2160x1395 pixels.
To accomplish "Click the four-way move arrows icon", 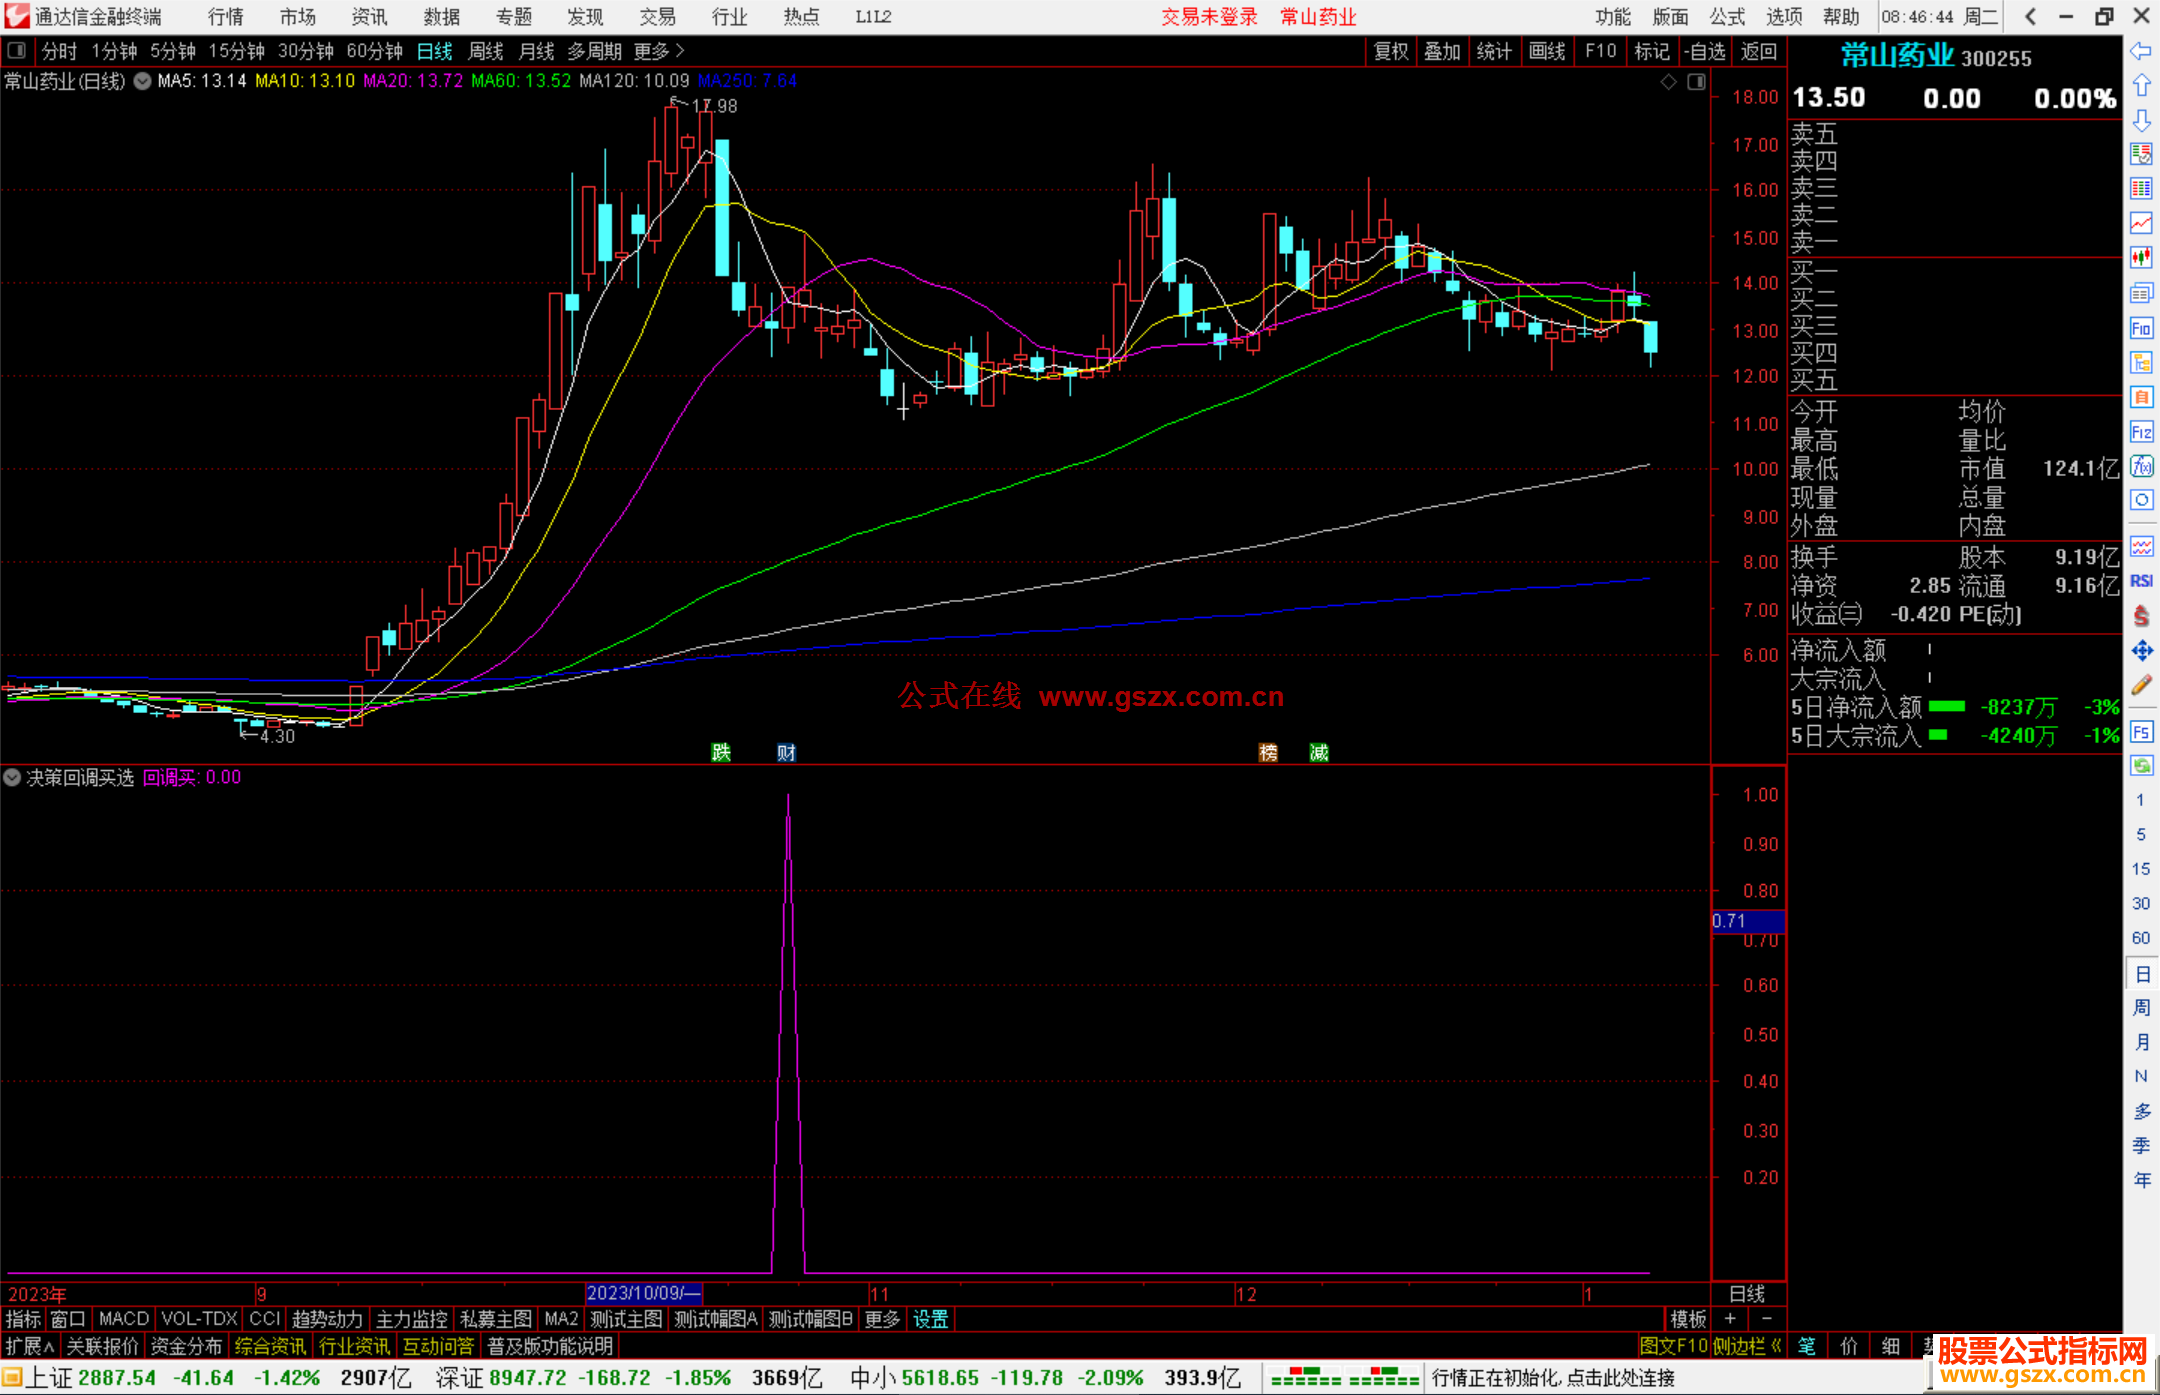I will coord(2141,651).
